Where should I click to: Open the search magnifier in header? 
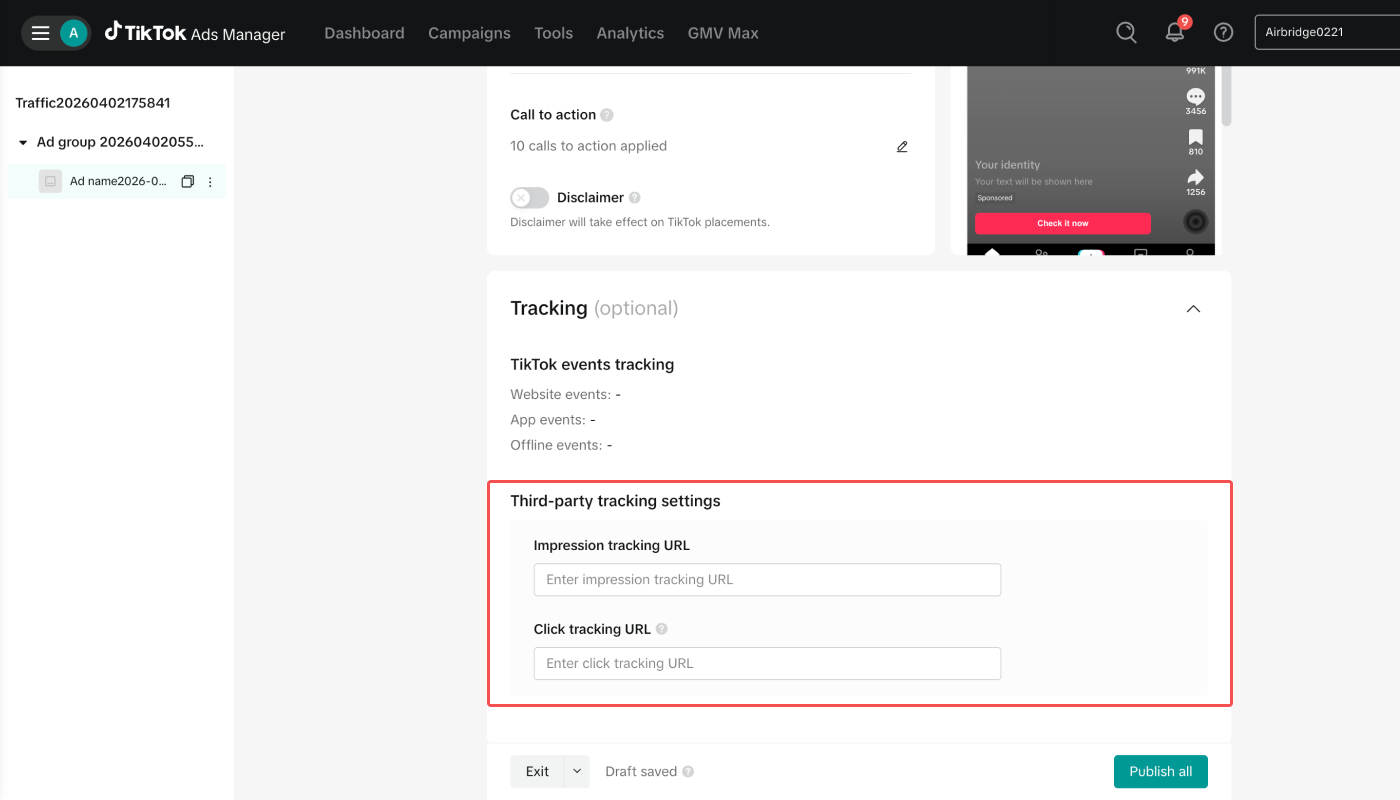click(x=1126, y=33)
